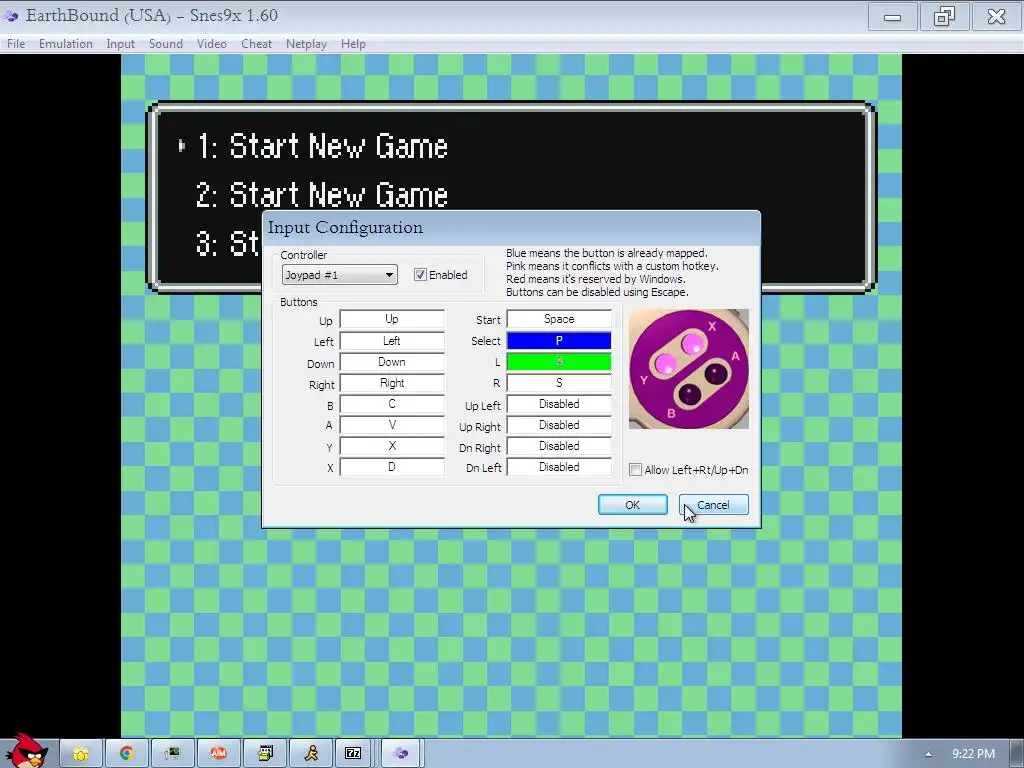Image resolution: width=1024 pixels, height=768 pixels.
Task: Enable the Allow Left+Rt/Up+Dn checkbox
Action: [635, 470]
